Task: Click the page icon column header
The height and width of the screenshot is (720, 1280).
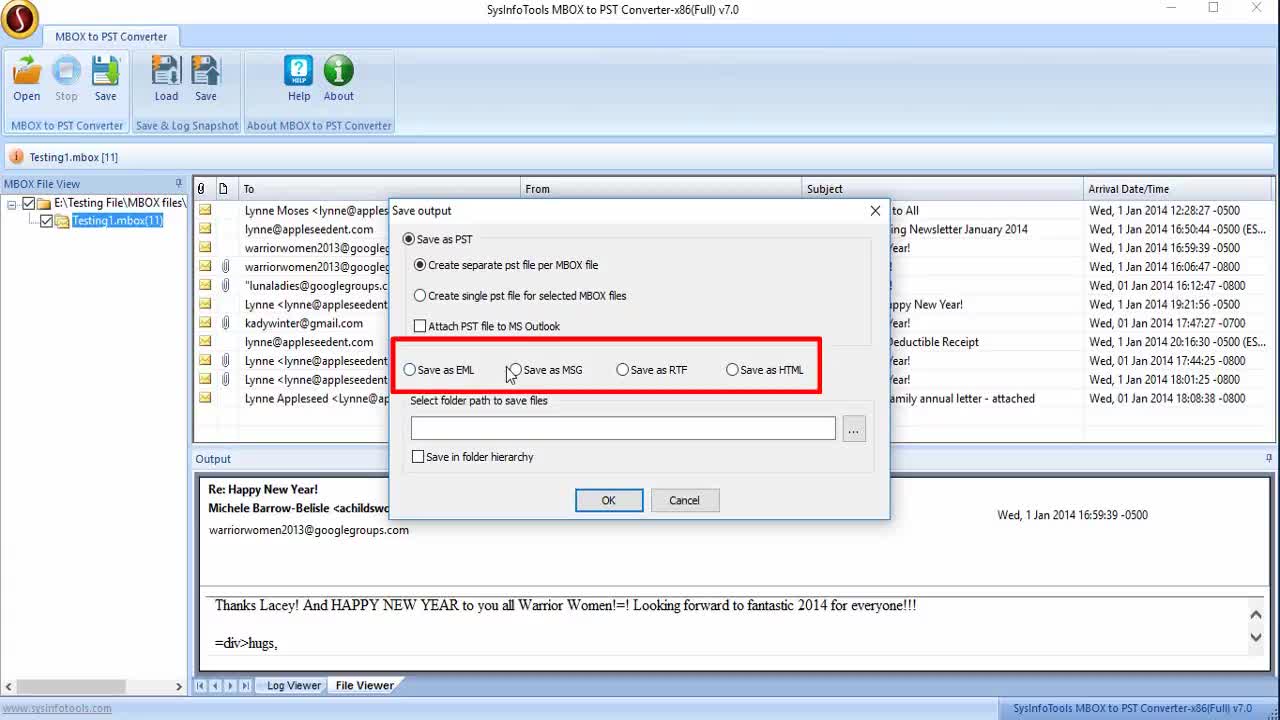Action: click(223, 188)
